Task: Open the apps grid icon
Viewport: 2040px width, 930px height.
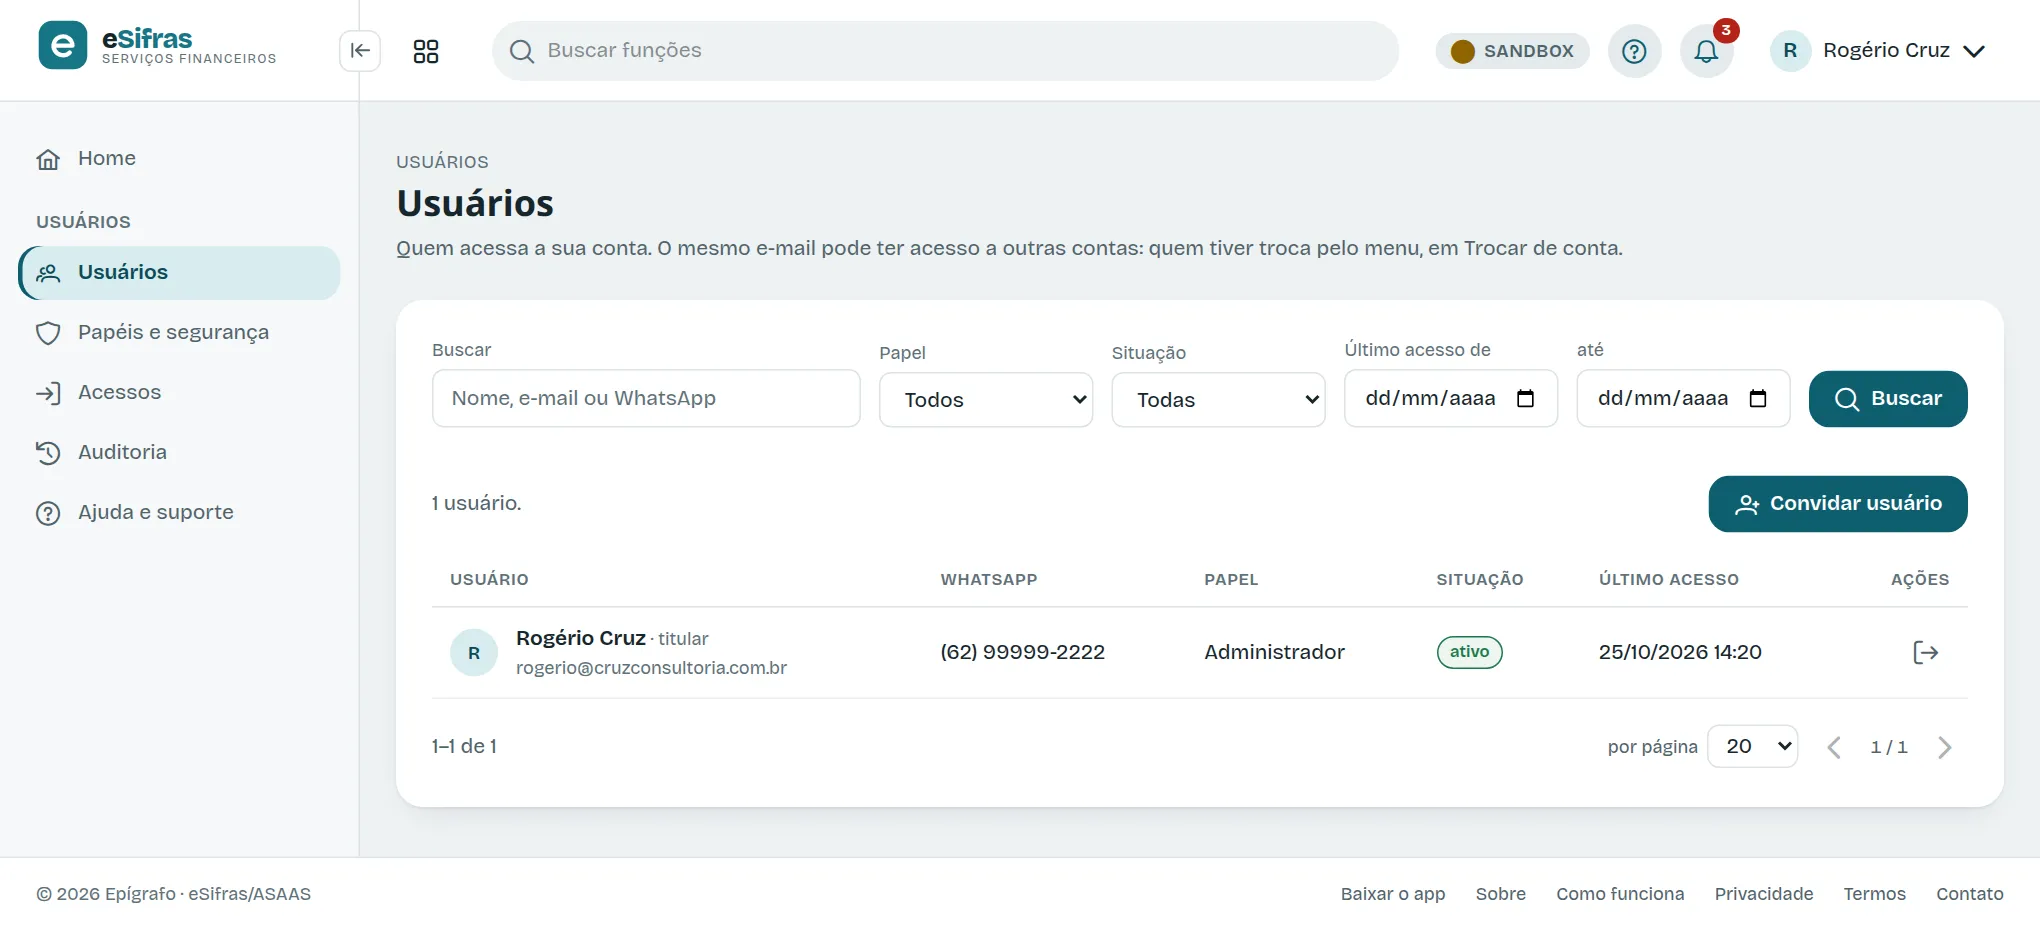Action: 426,51
